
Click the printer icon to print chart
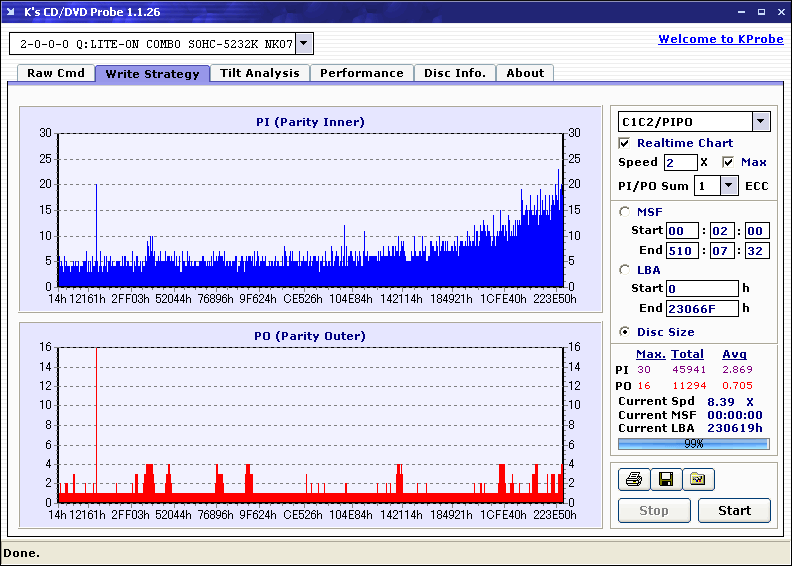tap(633, 480)
